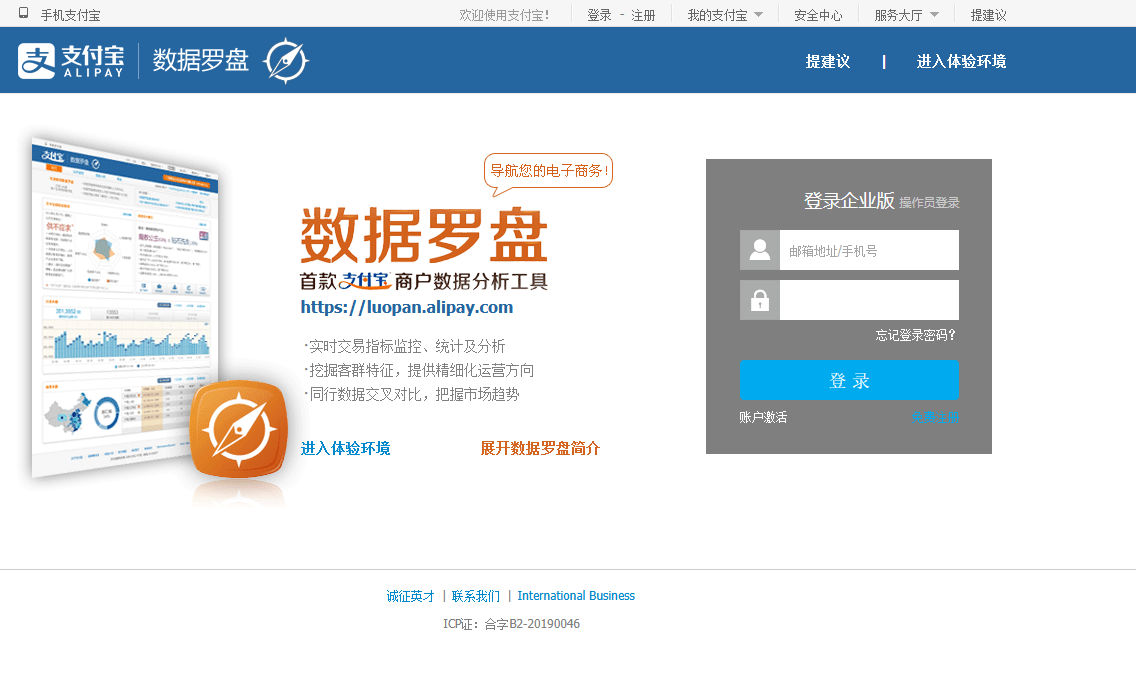1136x690 pixels.
Task: Click the padlock icon beside password field
Action: pyautogui.click(x=759, y=300)
